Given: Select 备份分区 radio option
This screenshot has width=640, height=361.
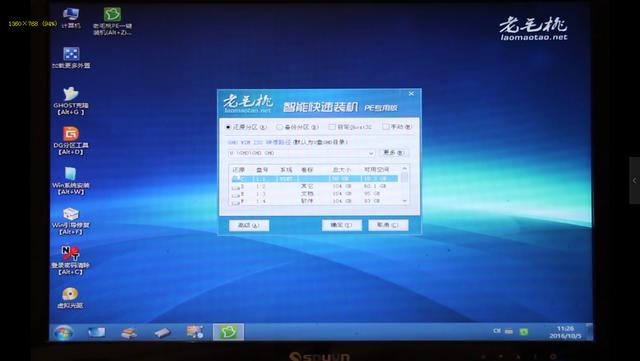Looking at the screenshot, I should (x=297, y=127).
